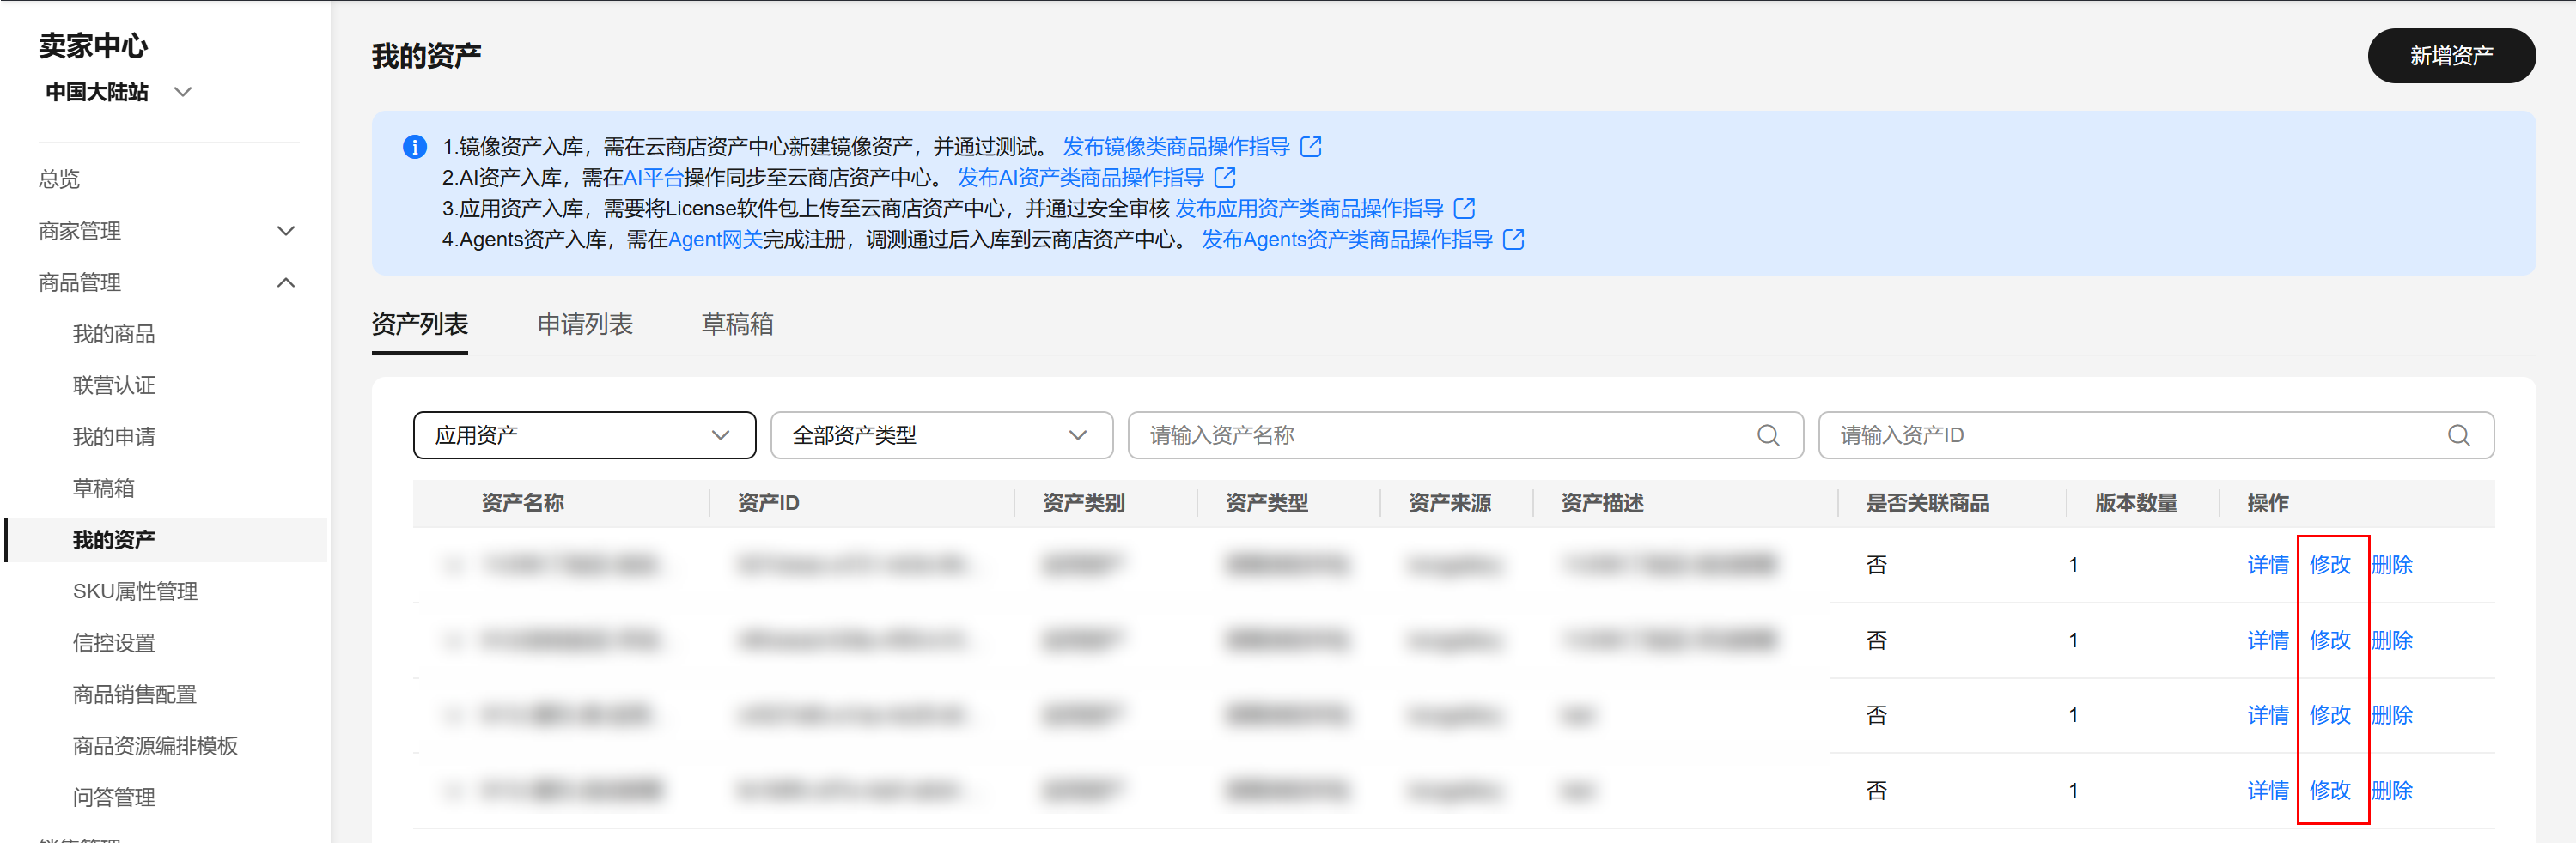Expand the 商家管理 sidebar section
2576x843 pixels.
click(x=285, y=231)
